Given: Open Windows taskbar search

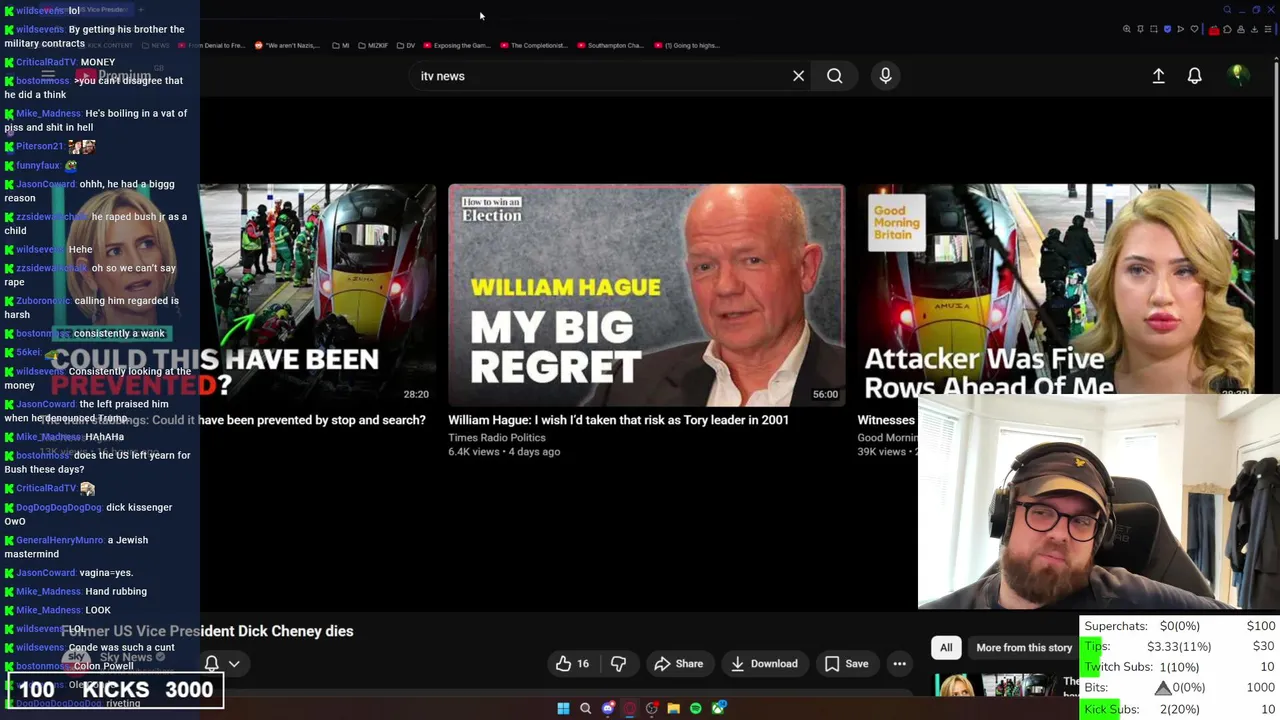Looking at the screenshot, I should click(585, 708).
